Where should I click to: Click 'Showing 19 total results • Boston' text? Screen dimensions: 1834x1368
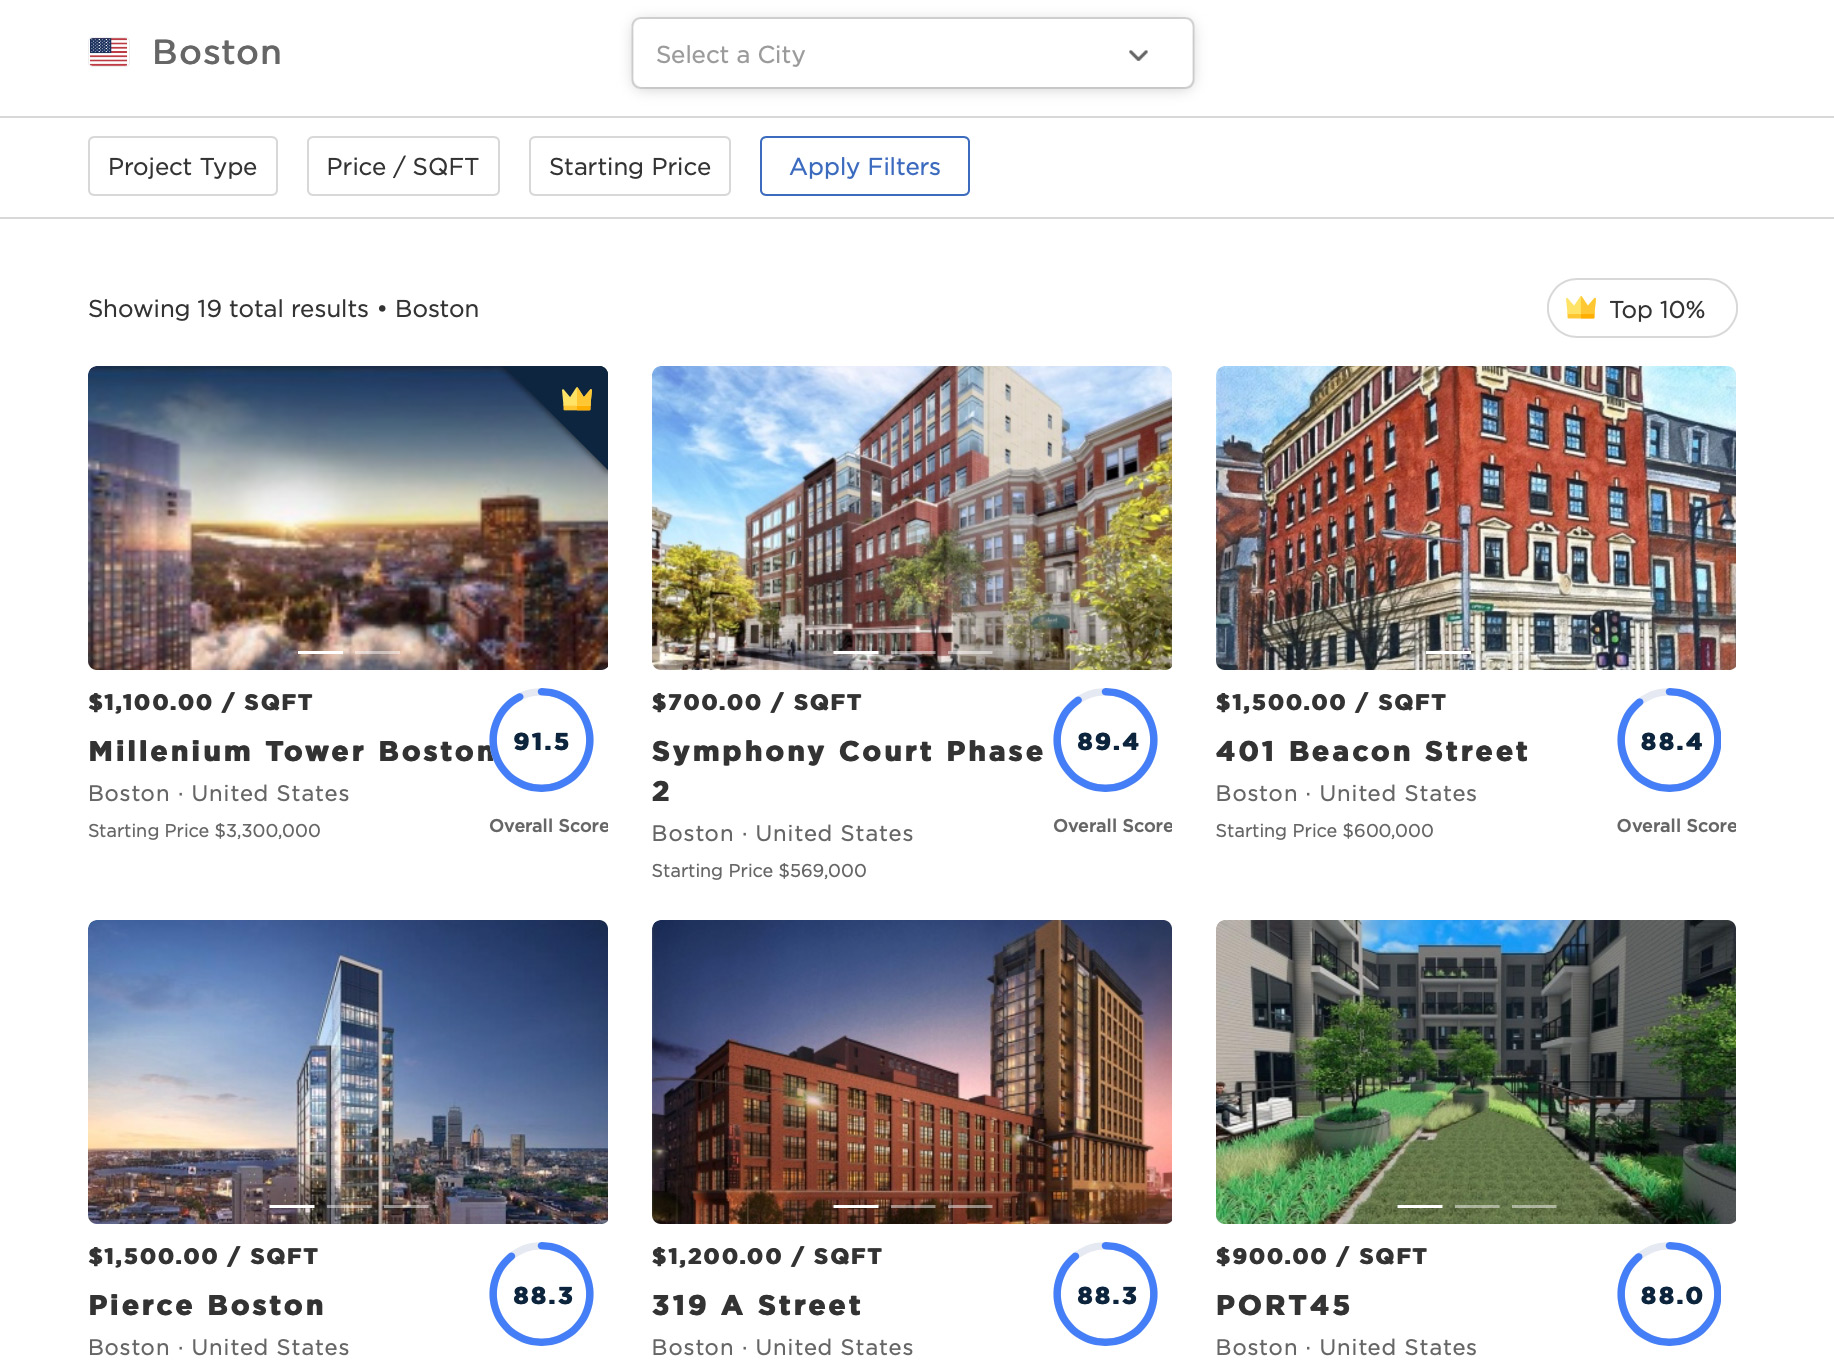tap(283, 309)
